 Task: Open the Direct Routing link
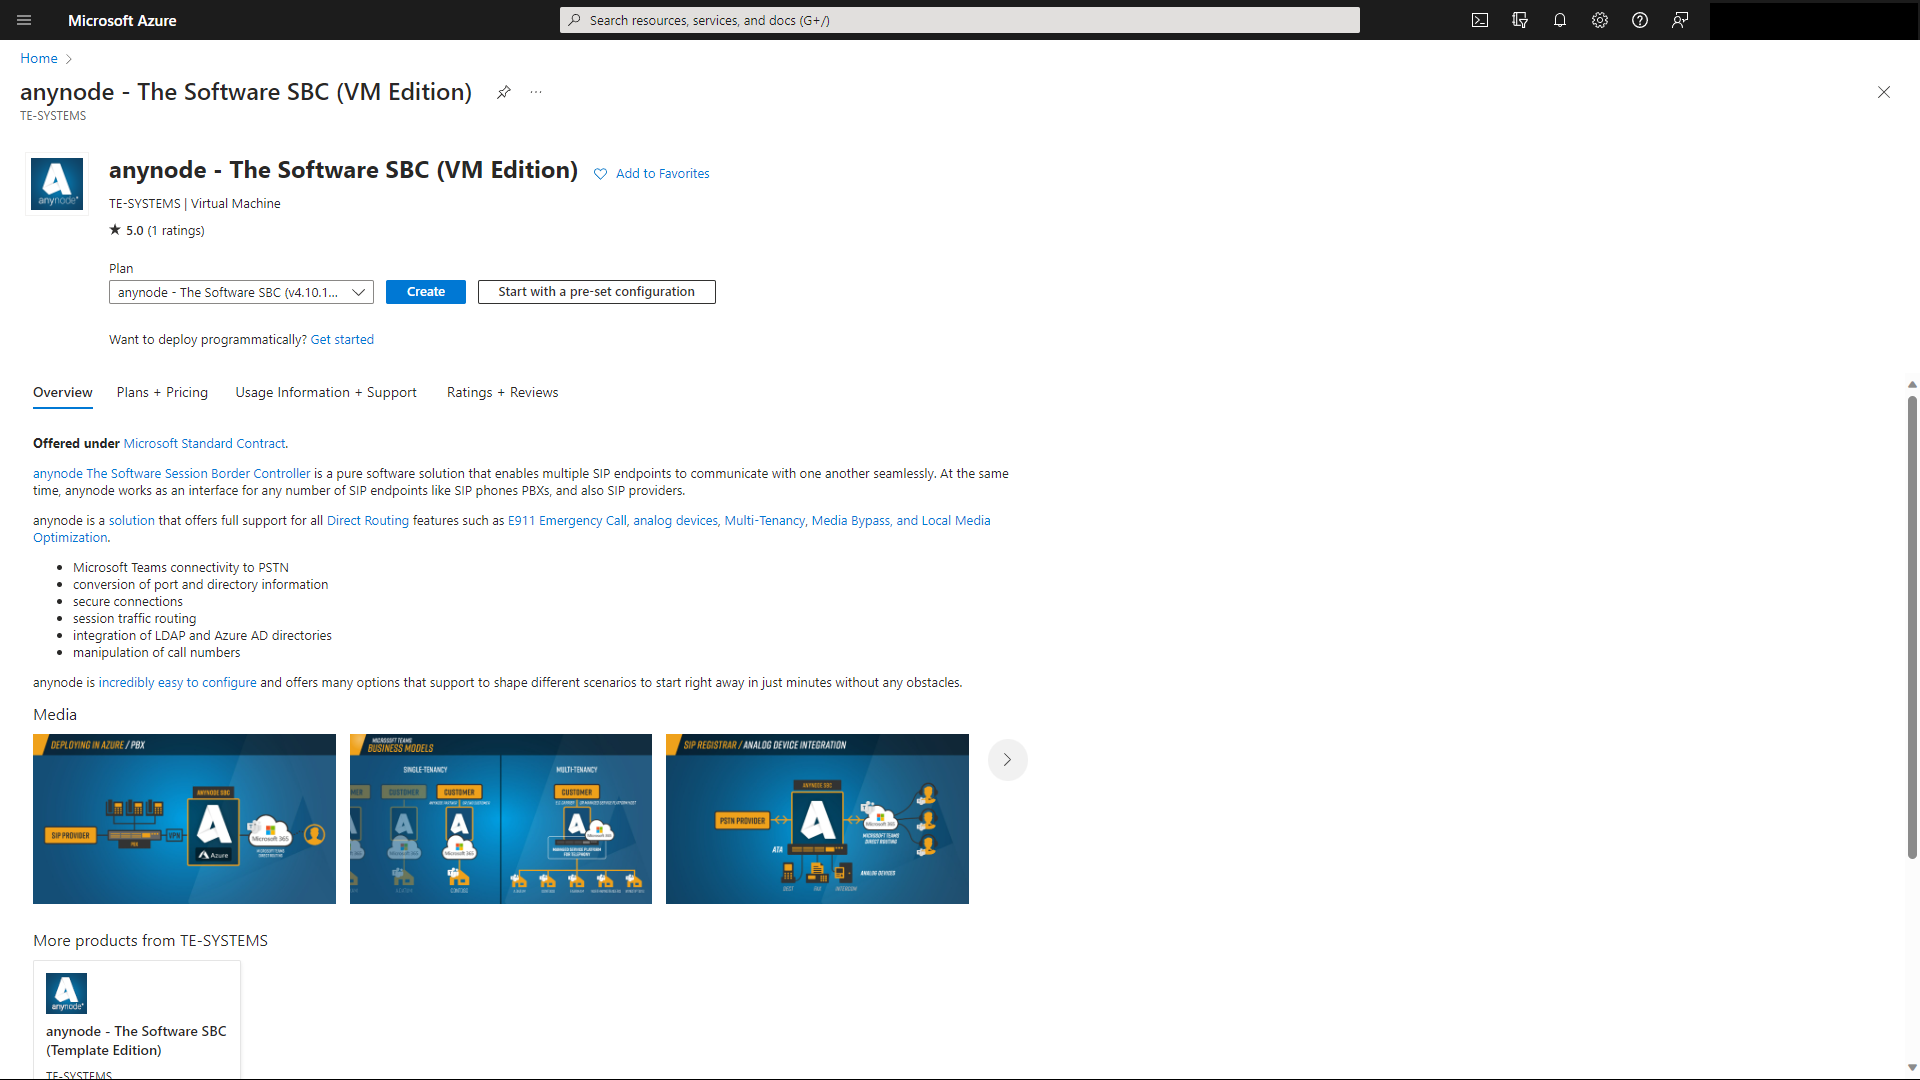pos(368,521)
